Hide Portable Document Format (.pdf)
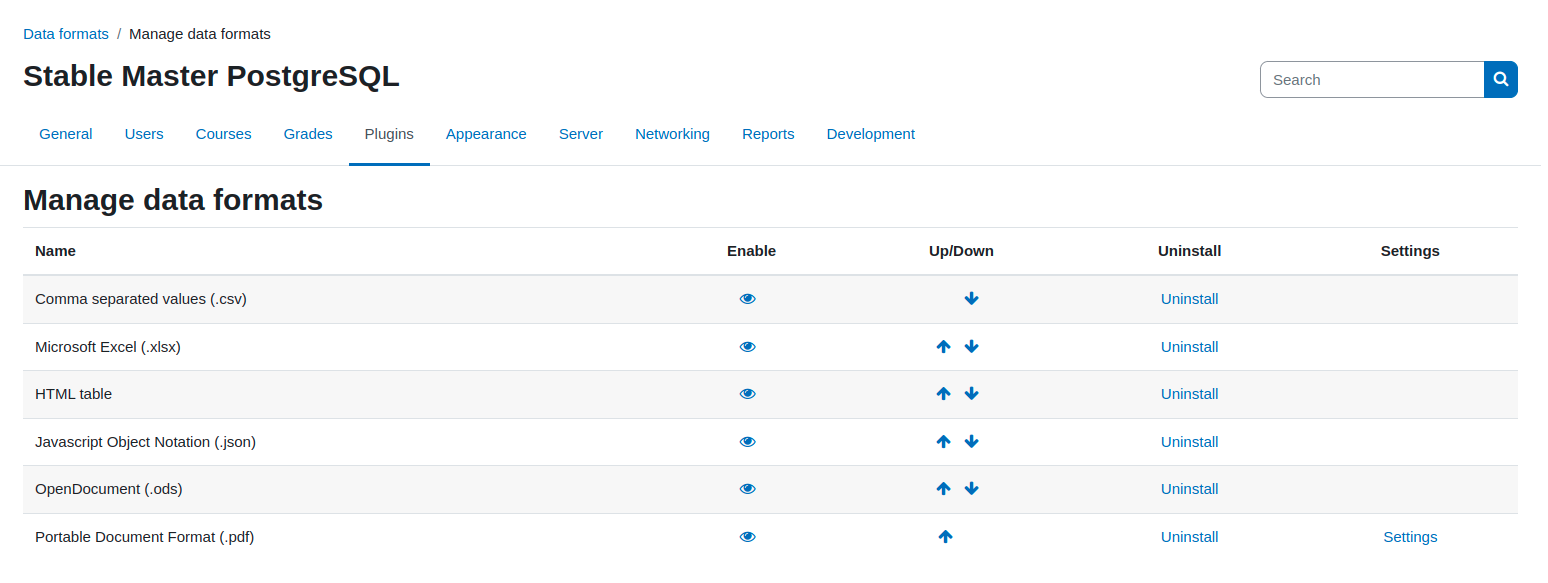The height and width of the screenshot is (583, 1548). [x=748, y=537]
